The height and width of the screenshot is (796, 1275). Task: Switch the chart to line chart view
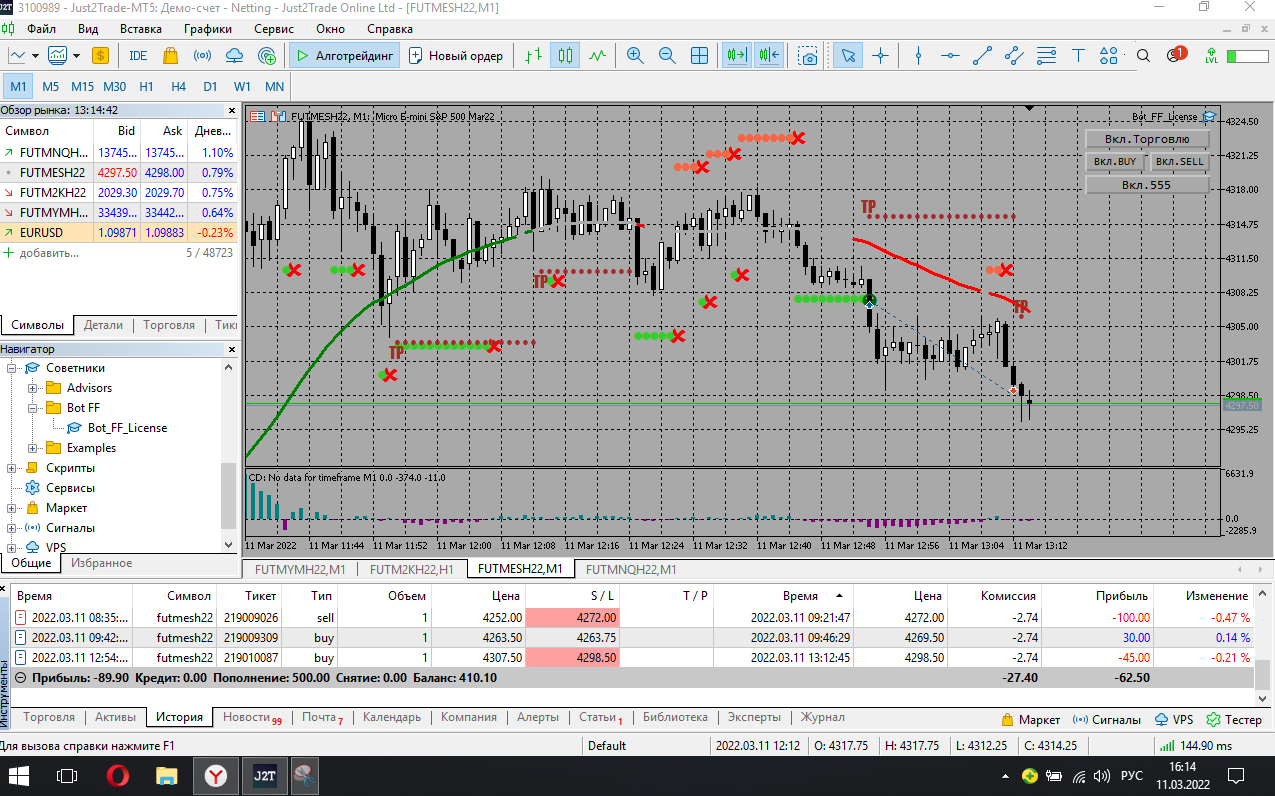(597, 56)
